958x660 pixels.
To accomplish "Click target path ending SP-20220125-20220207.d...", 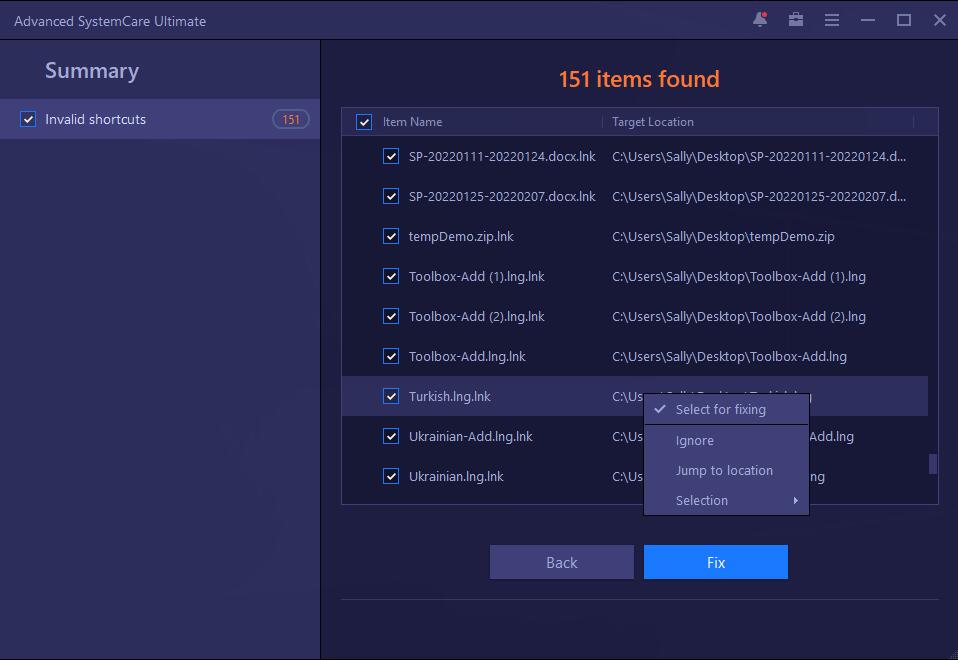I will (x=759, y=196).
